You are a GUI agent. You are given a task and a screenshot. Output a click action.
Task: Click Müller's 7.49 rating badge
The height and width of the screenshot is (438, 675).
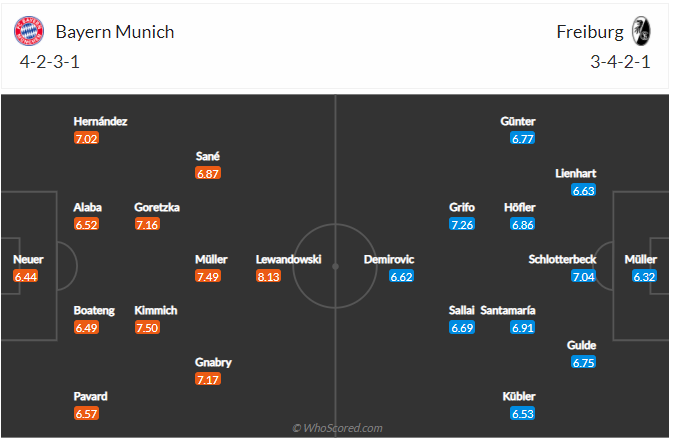click(208, 276)
